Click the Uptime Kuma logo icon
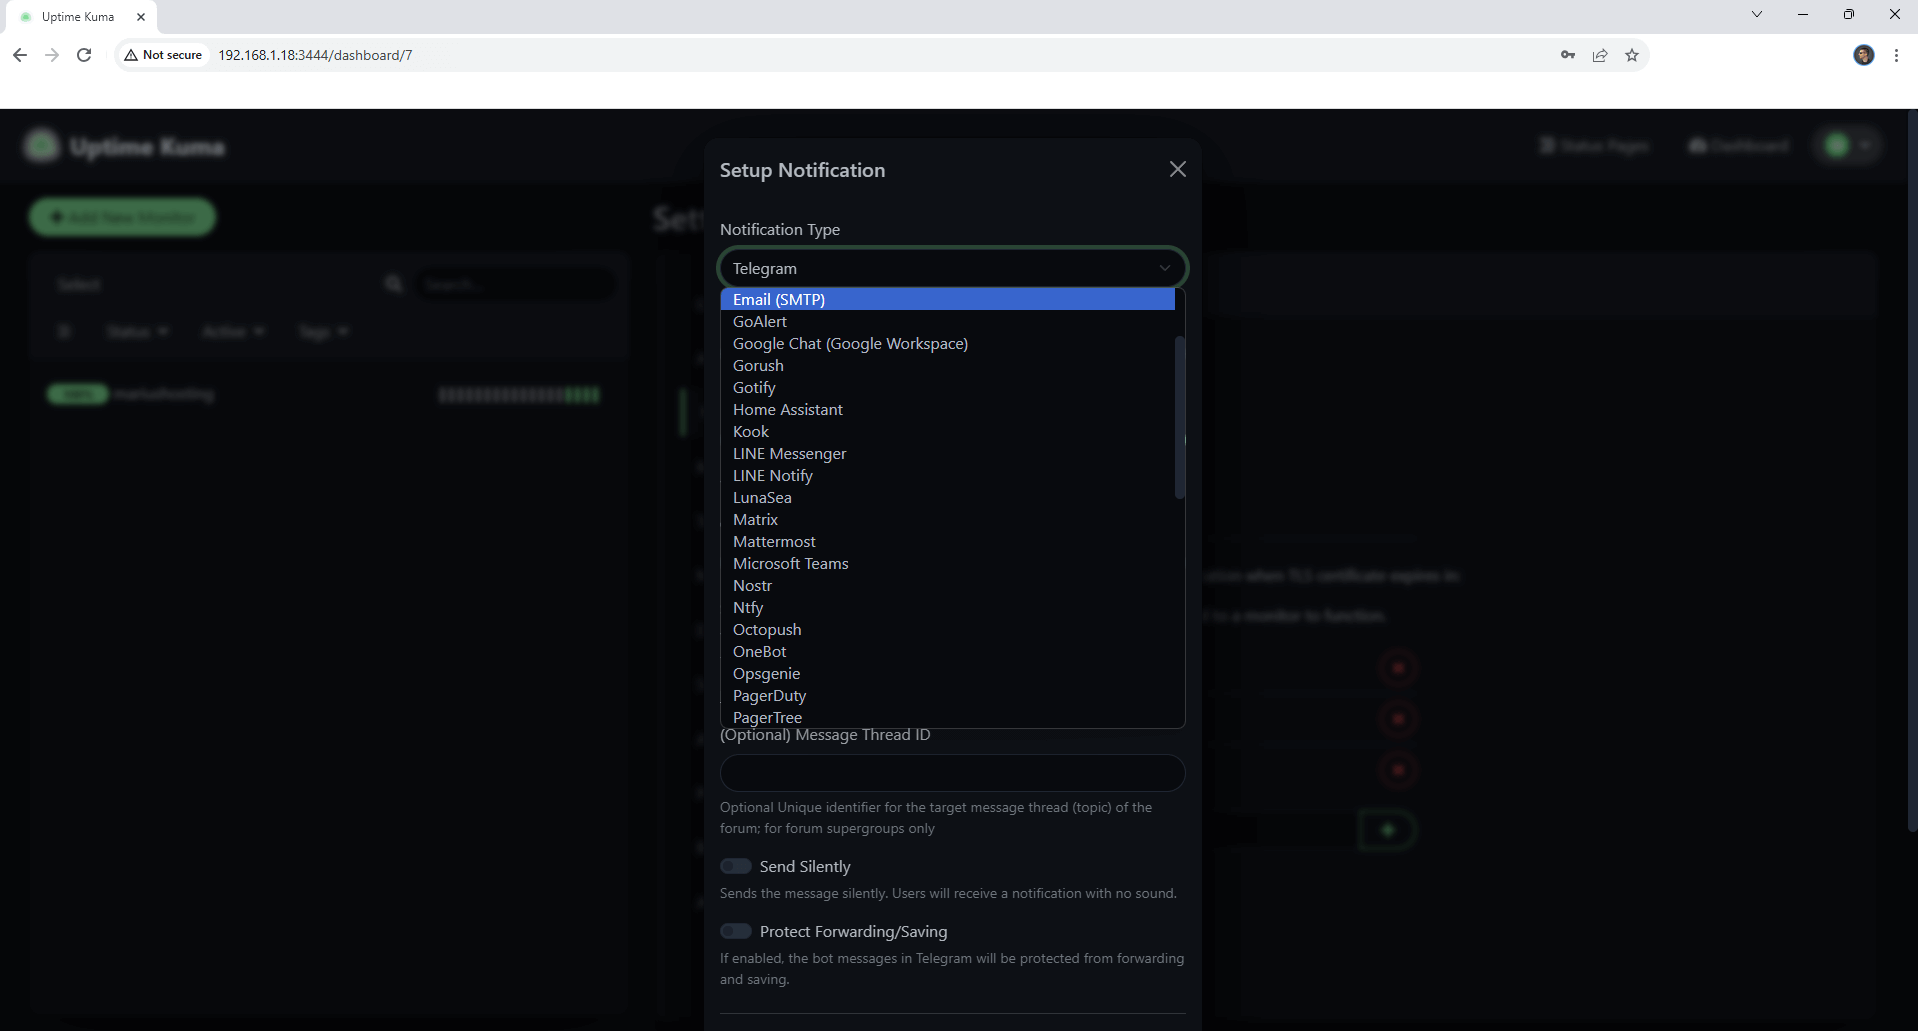 41,145
